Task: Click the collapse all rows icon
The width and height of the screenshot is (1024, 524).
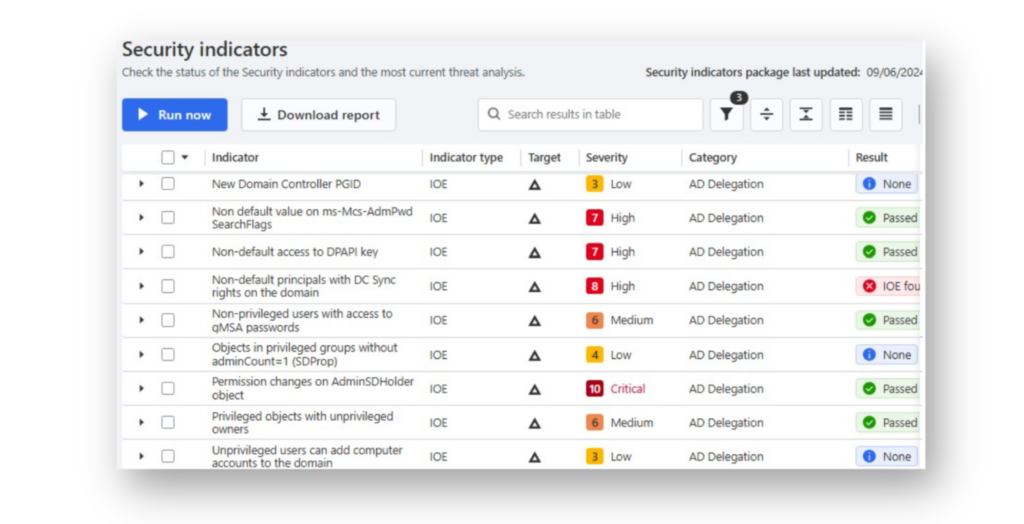Action: point(806,114)
